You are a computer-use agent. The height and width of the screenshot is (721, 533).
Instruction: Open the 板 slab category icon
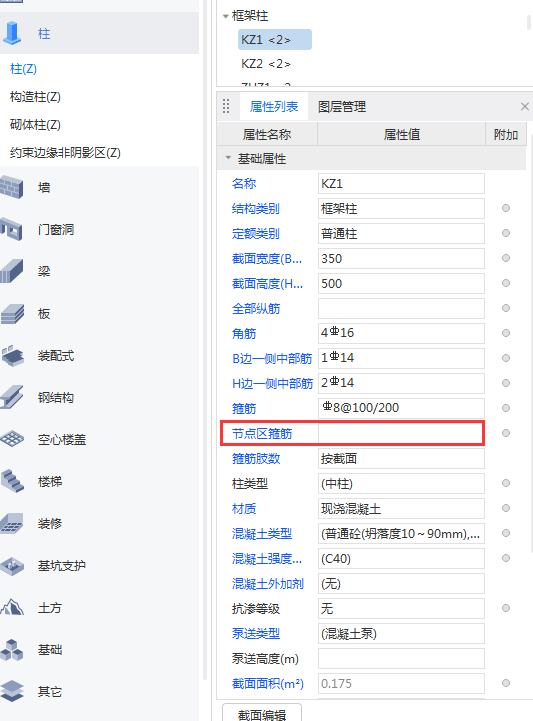(x=12, y=314)
